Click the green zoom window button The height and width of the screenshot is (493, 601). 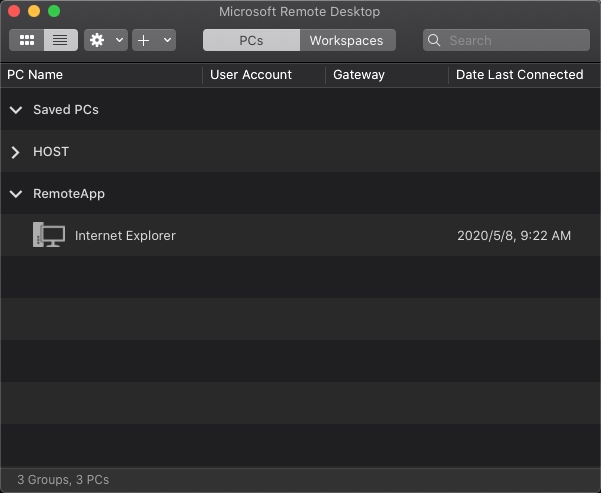pos(54,11)
